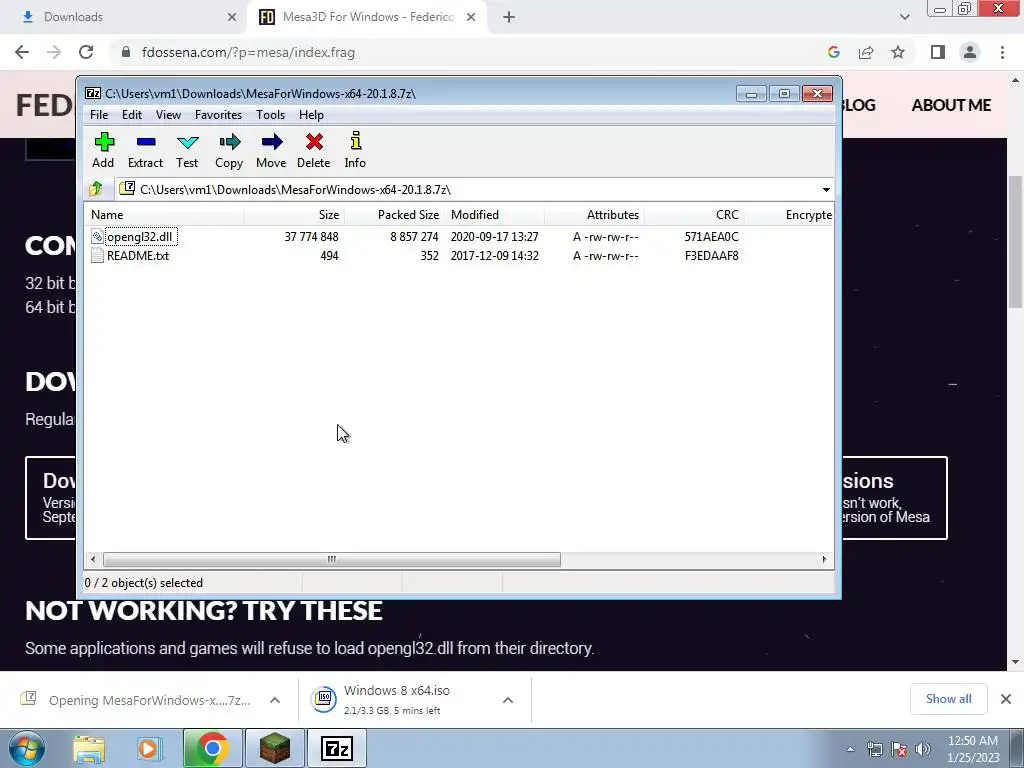Open the Chrome profile avatar
The image size is (1024, 768).
970,52
